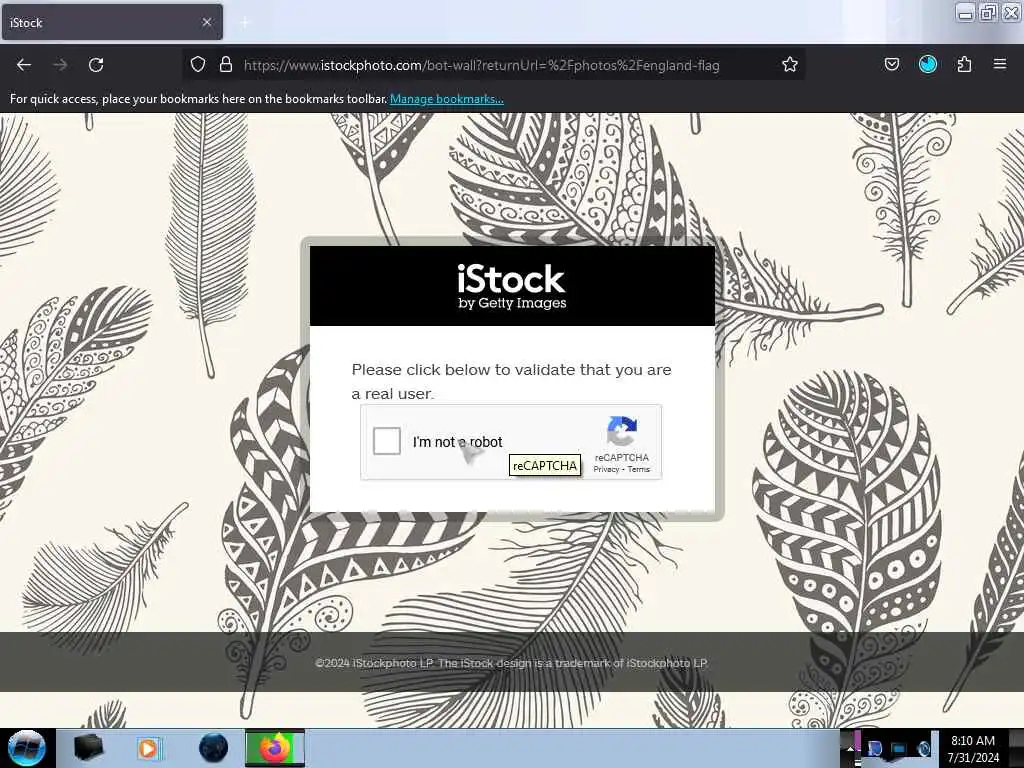Click the padlock site information icon
Viewport: 1024px width, 768px height.
(226, 65)
